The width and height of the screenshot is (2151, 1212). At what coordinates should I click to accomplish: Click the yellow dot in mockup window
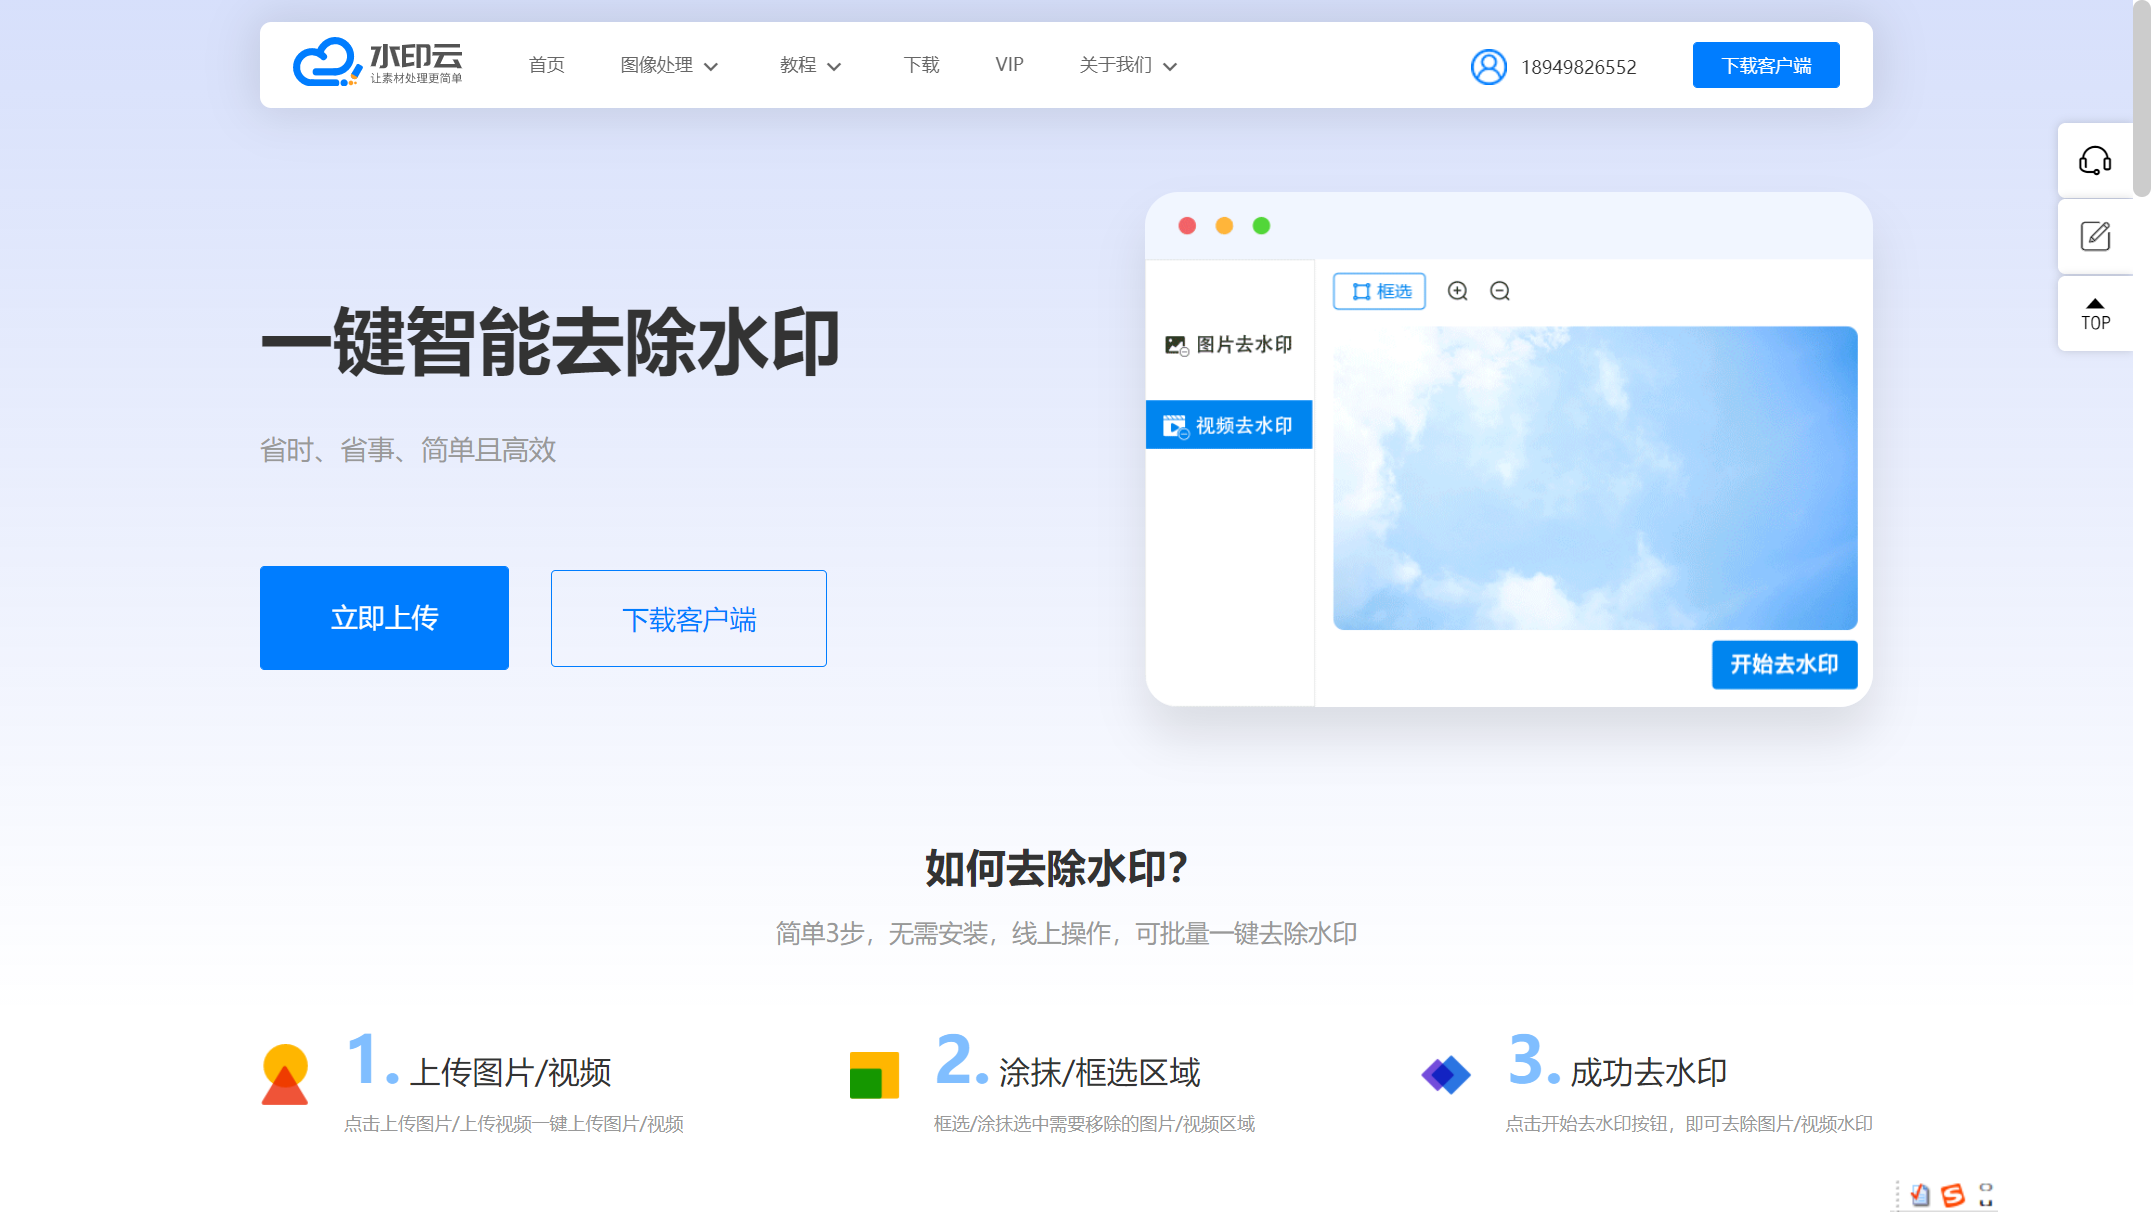pos(1224,226)
